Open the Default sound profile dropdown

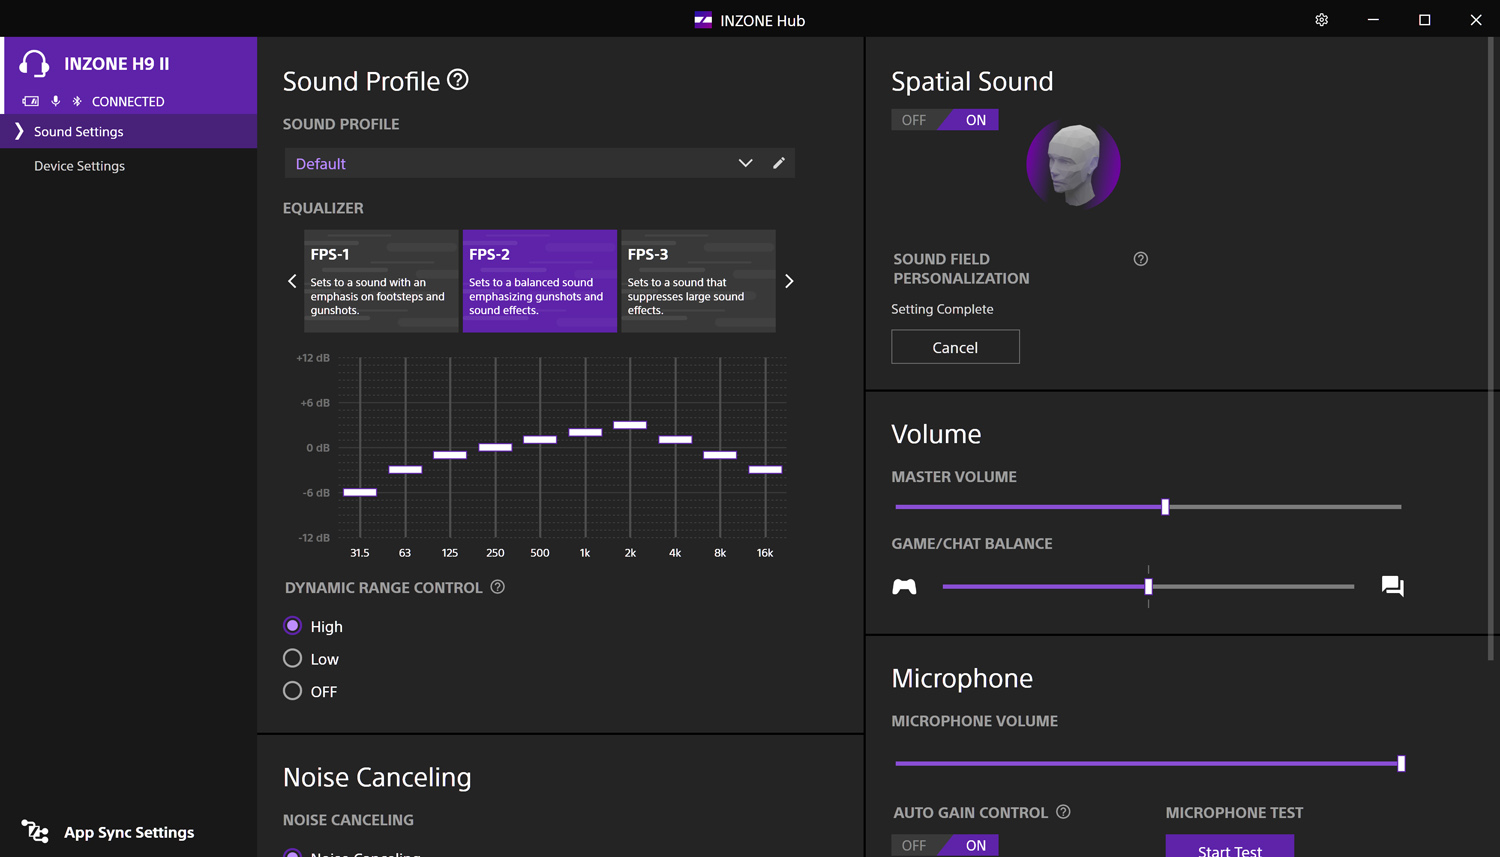tap(520, 163)
